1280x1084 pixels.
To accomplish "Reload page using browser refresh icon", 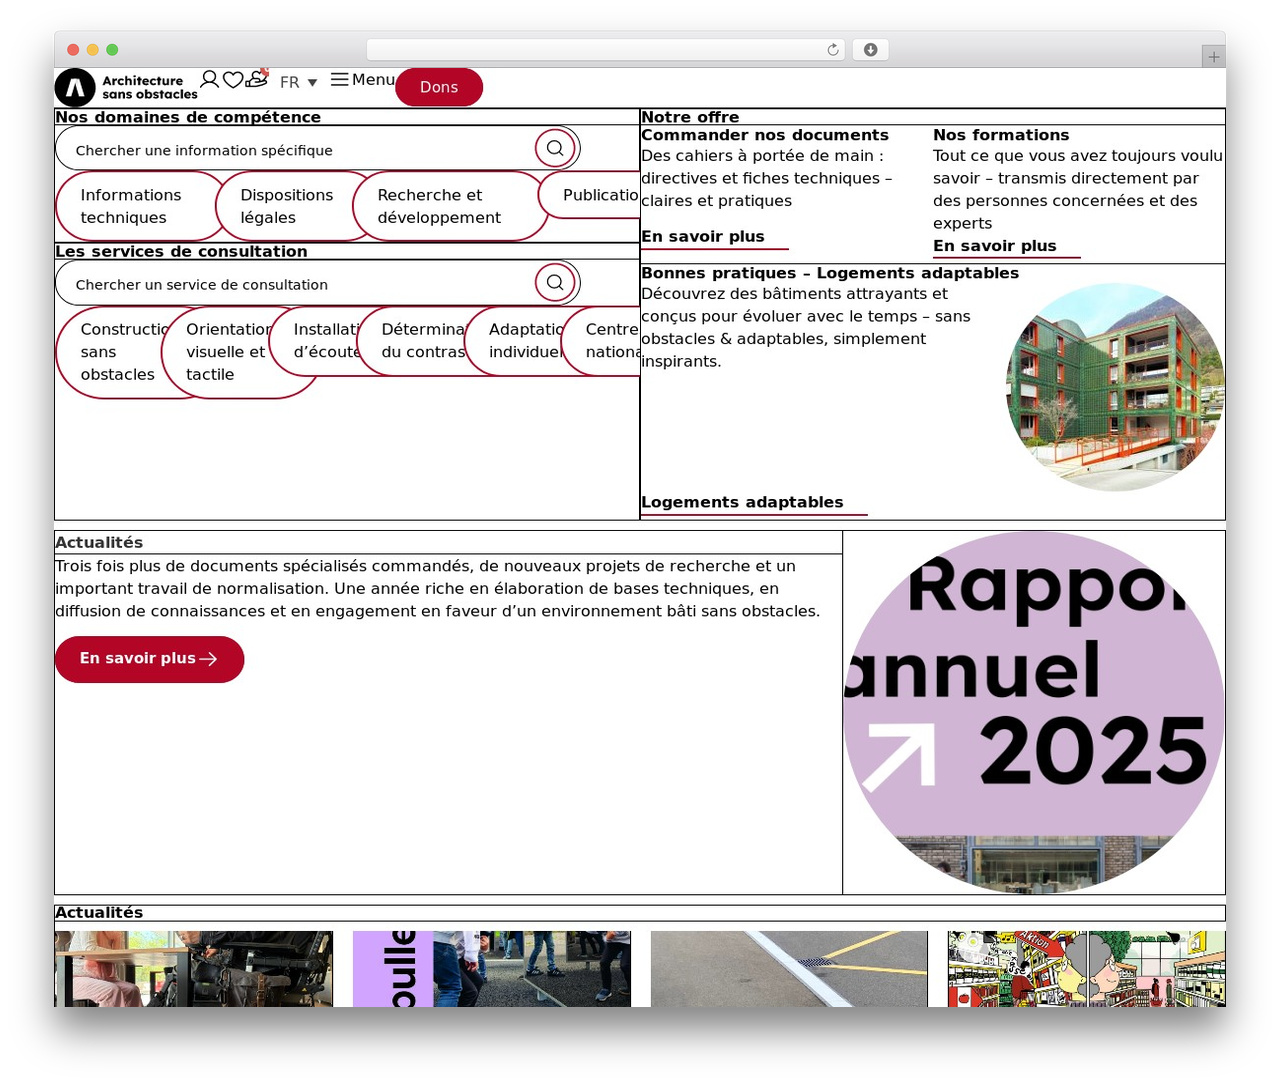I will [833, 50].
